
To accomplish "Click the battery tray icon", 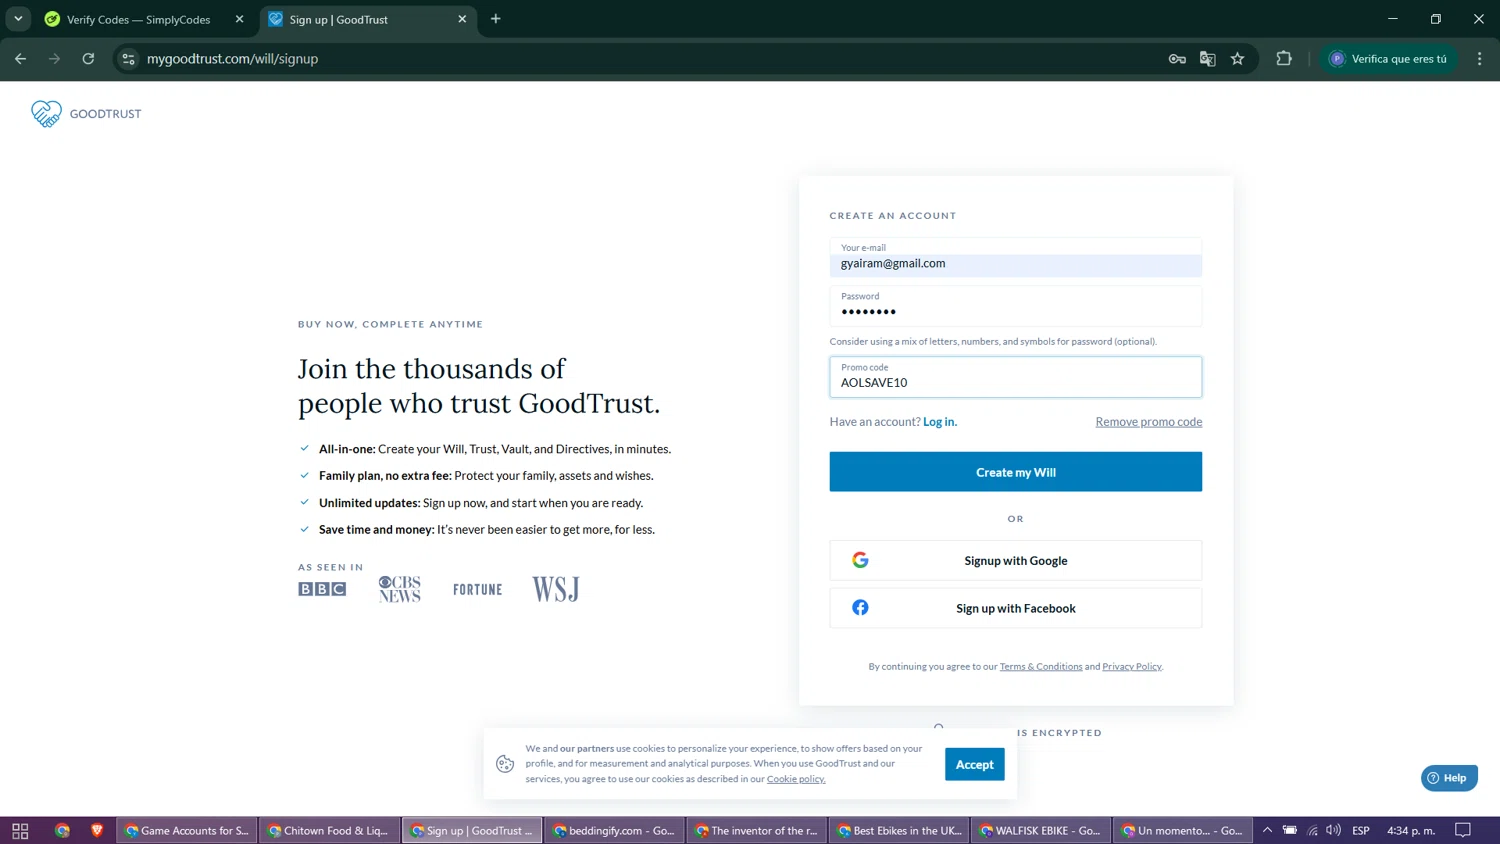I will click(1290, 830).
